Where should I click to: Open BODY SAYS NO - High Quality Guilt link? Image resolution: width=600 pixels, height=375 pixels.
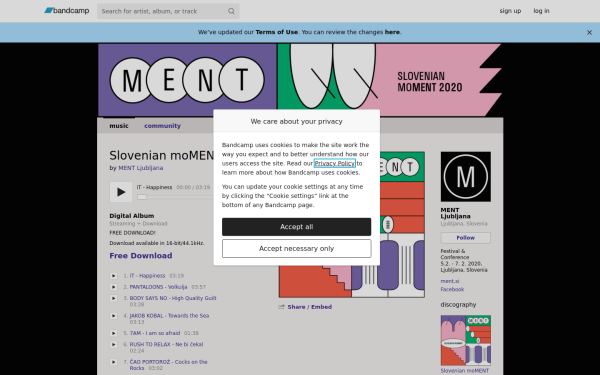click(173, 298)
